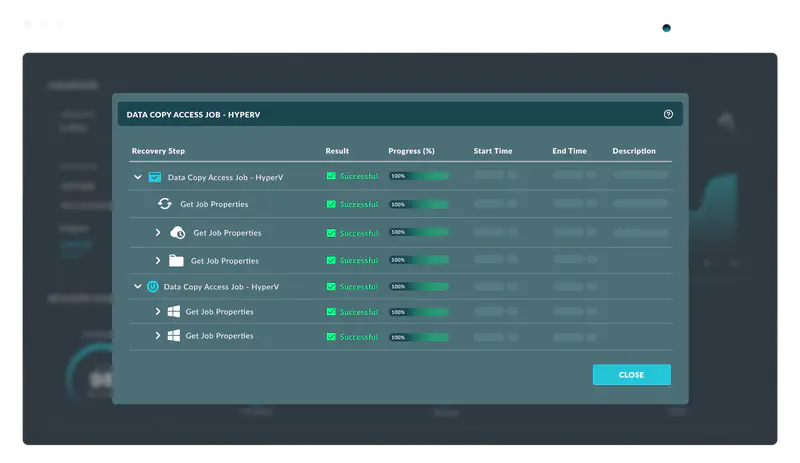Click the 100% progress bar in the sync-icon row

pos(419,204)
